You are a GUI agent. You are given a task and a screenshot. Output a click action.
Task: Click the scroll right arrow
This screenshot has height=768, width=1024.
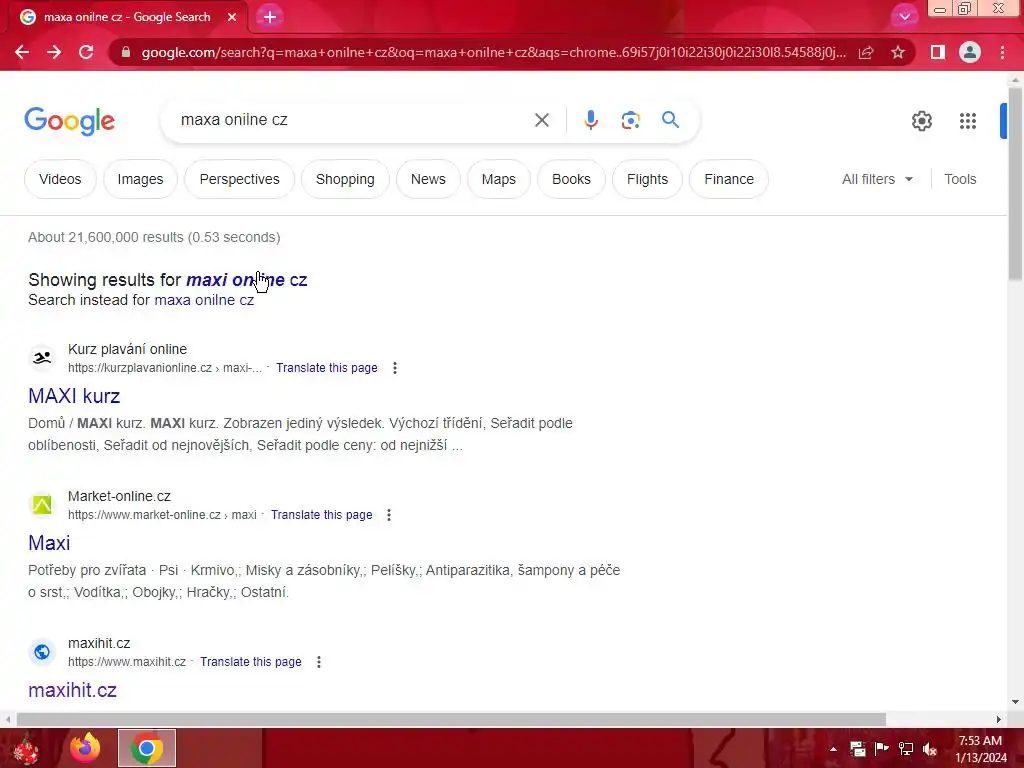999,719
